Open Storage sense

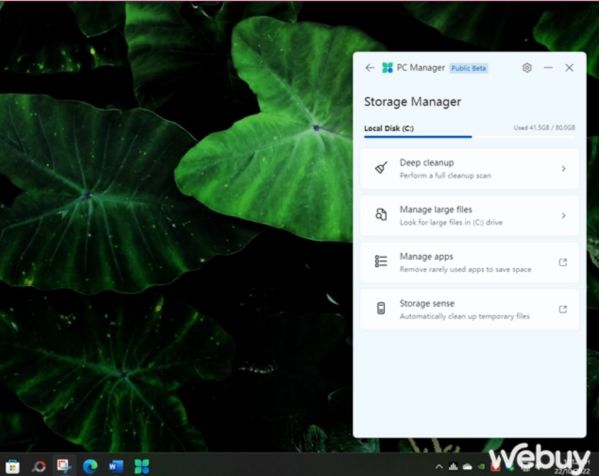469,309
